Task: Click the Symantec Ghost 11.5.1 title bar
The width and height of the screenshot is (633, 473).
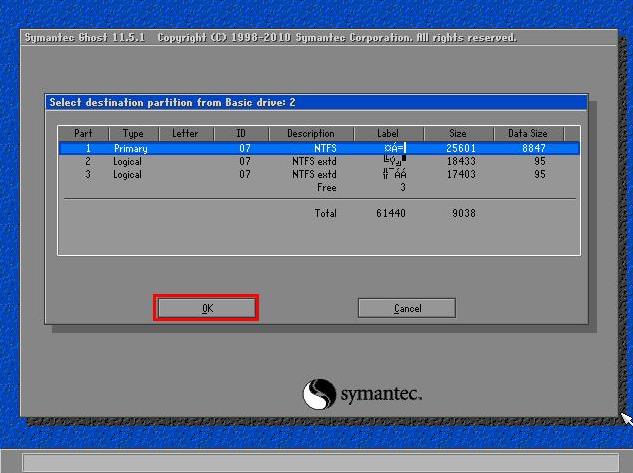Action: [319, 38]
